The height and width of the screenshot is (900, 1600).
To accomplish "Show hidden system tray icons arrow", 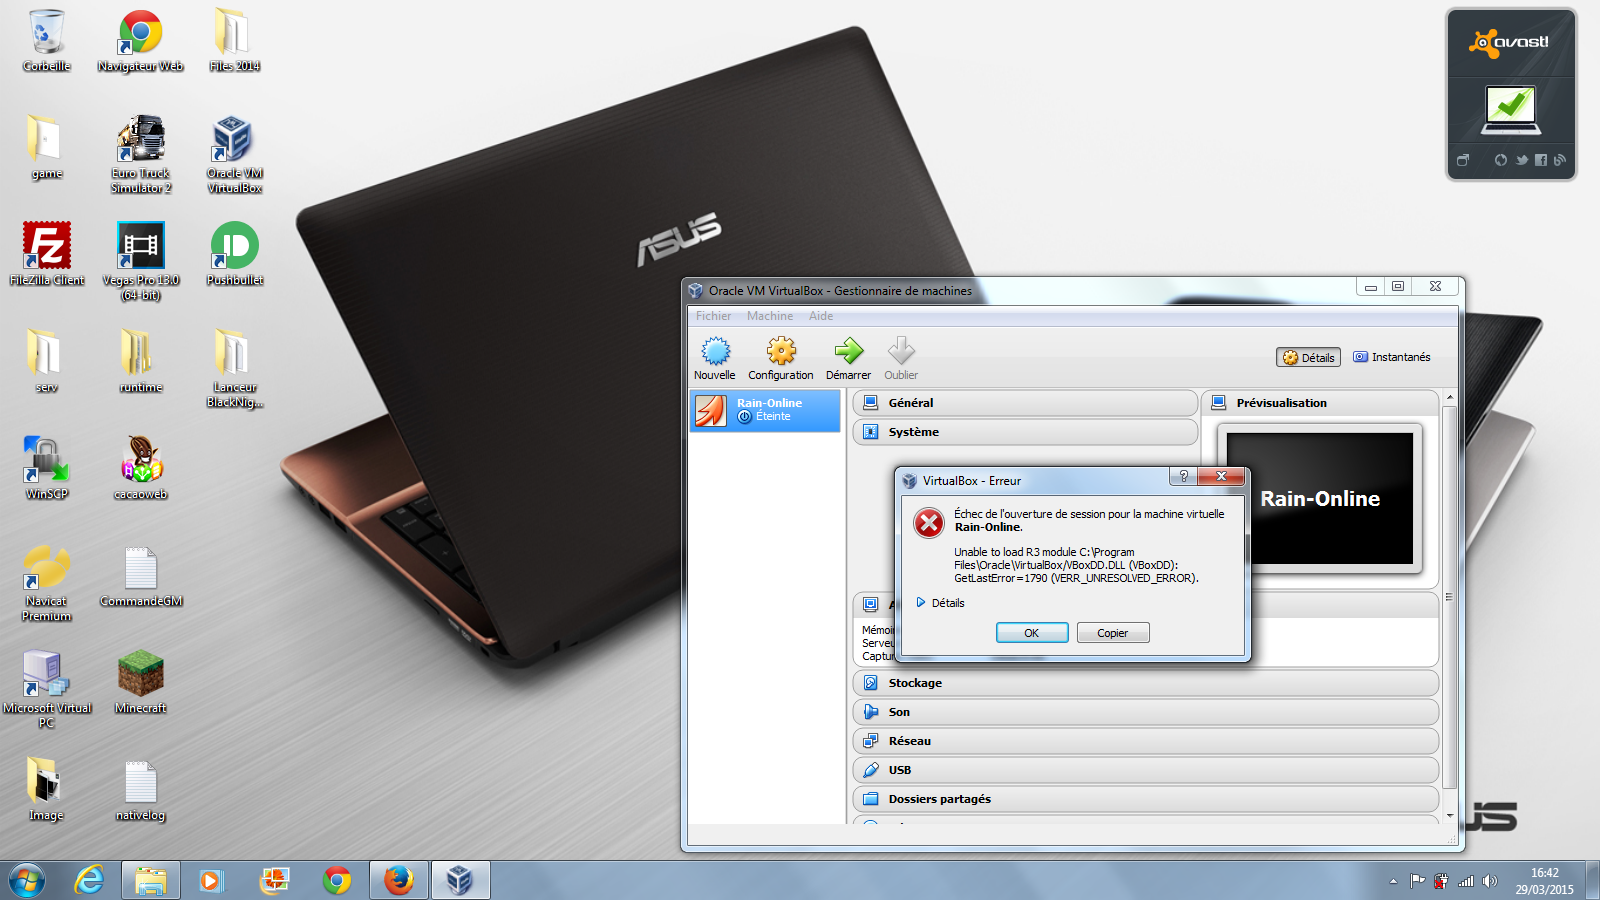I will 1393,881.
